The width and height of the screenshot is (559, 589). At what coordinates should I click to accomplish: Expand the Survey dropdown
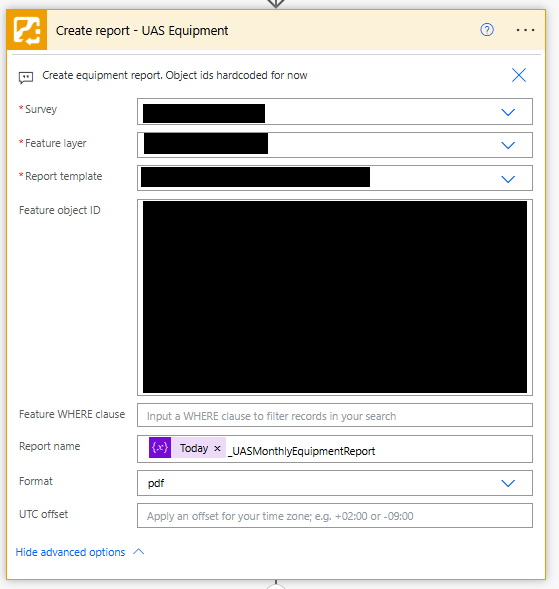click(x=508, y=112)
